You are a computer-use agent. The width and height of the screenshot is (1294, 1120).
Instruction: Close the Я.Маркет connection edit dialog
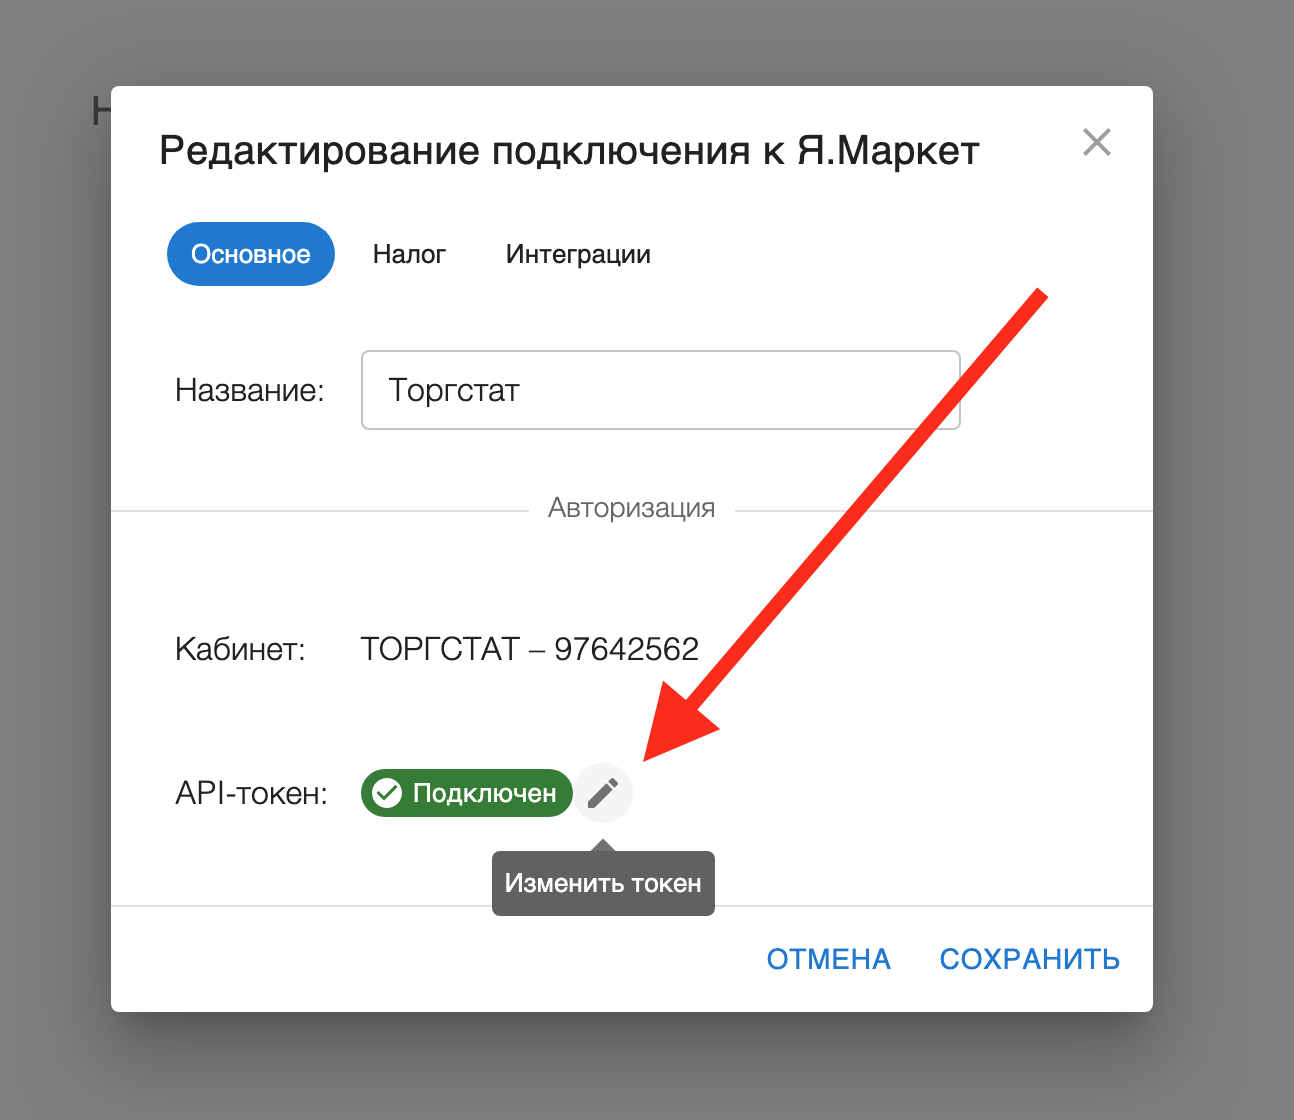1097,142
